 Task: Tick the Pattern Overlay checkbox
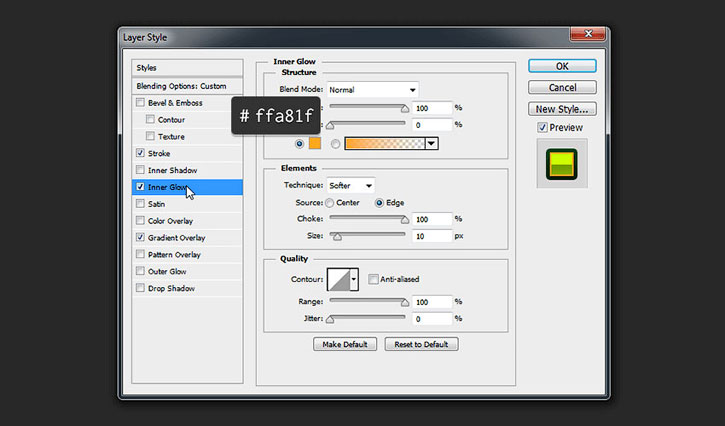coord(140,254)
